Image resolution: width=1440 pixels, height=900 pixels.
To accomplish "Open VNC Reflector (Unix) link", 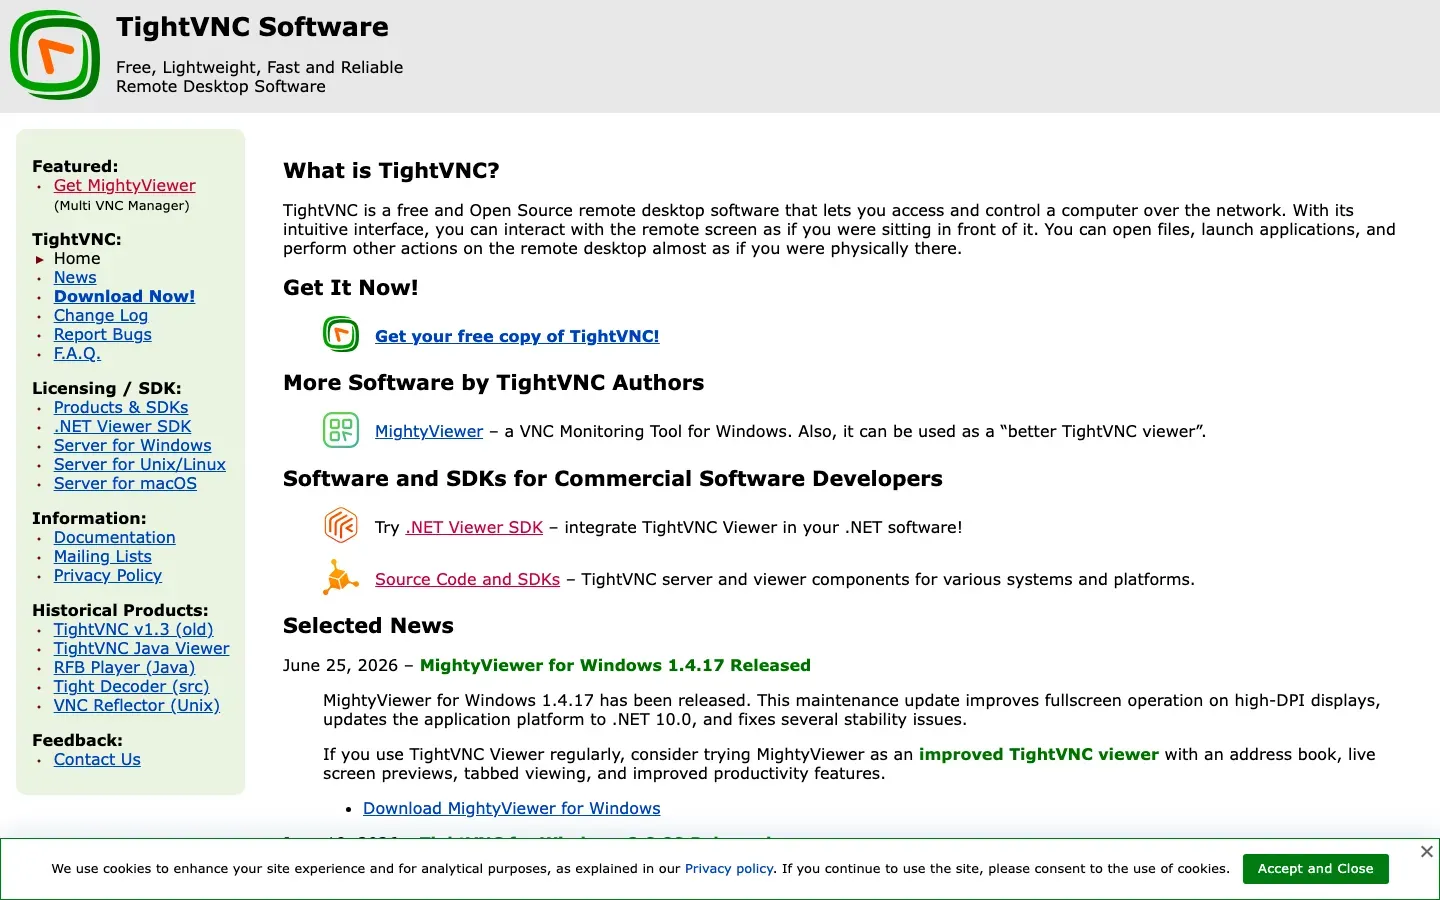I will coord(137,705).
